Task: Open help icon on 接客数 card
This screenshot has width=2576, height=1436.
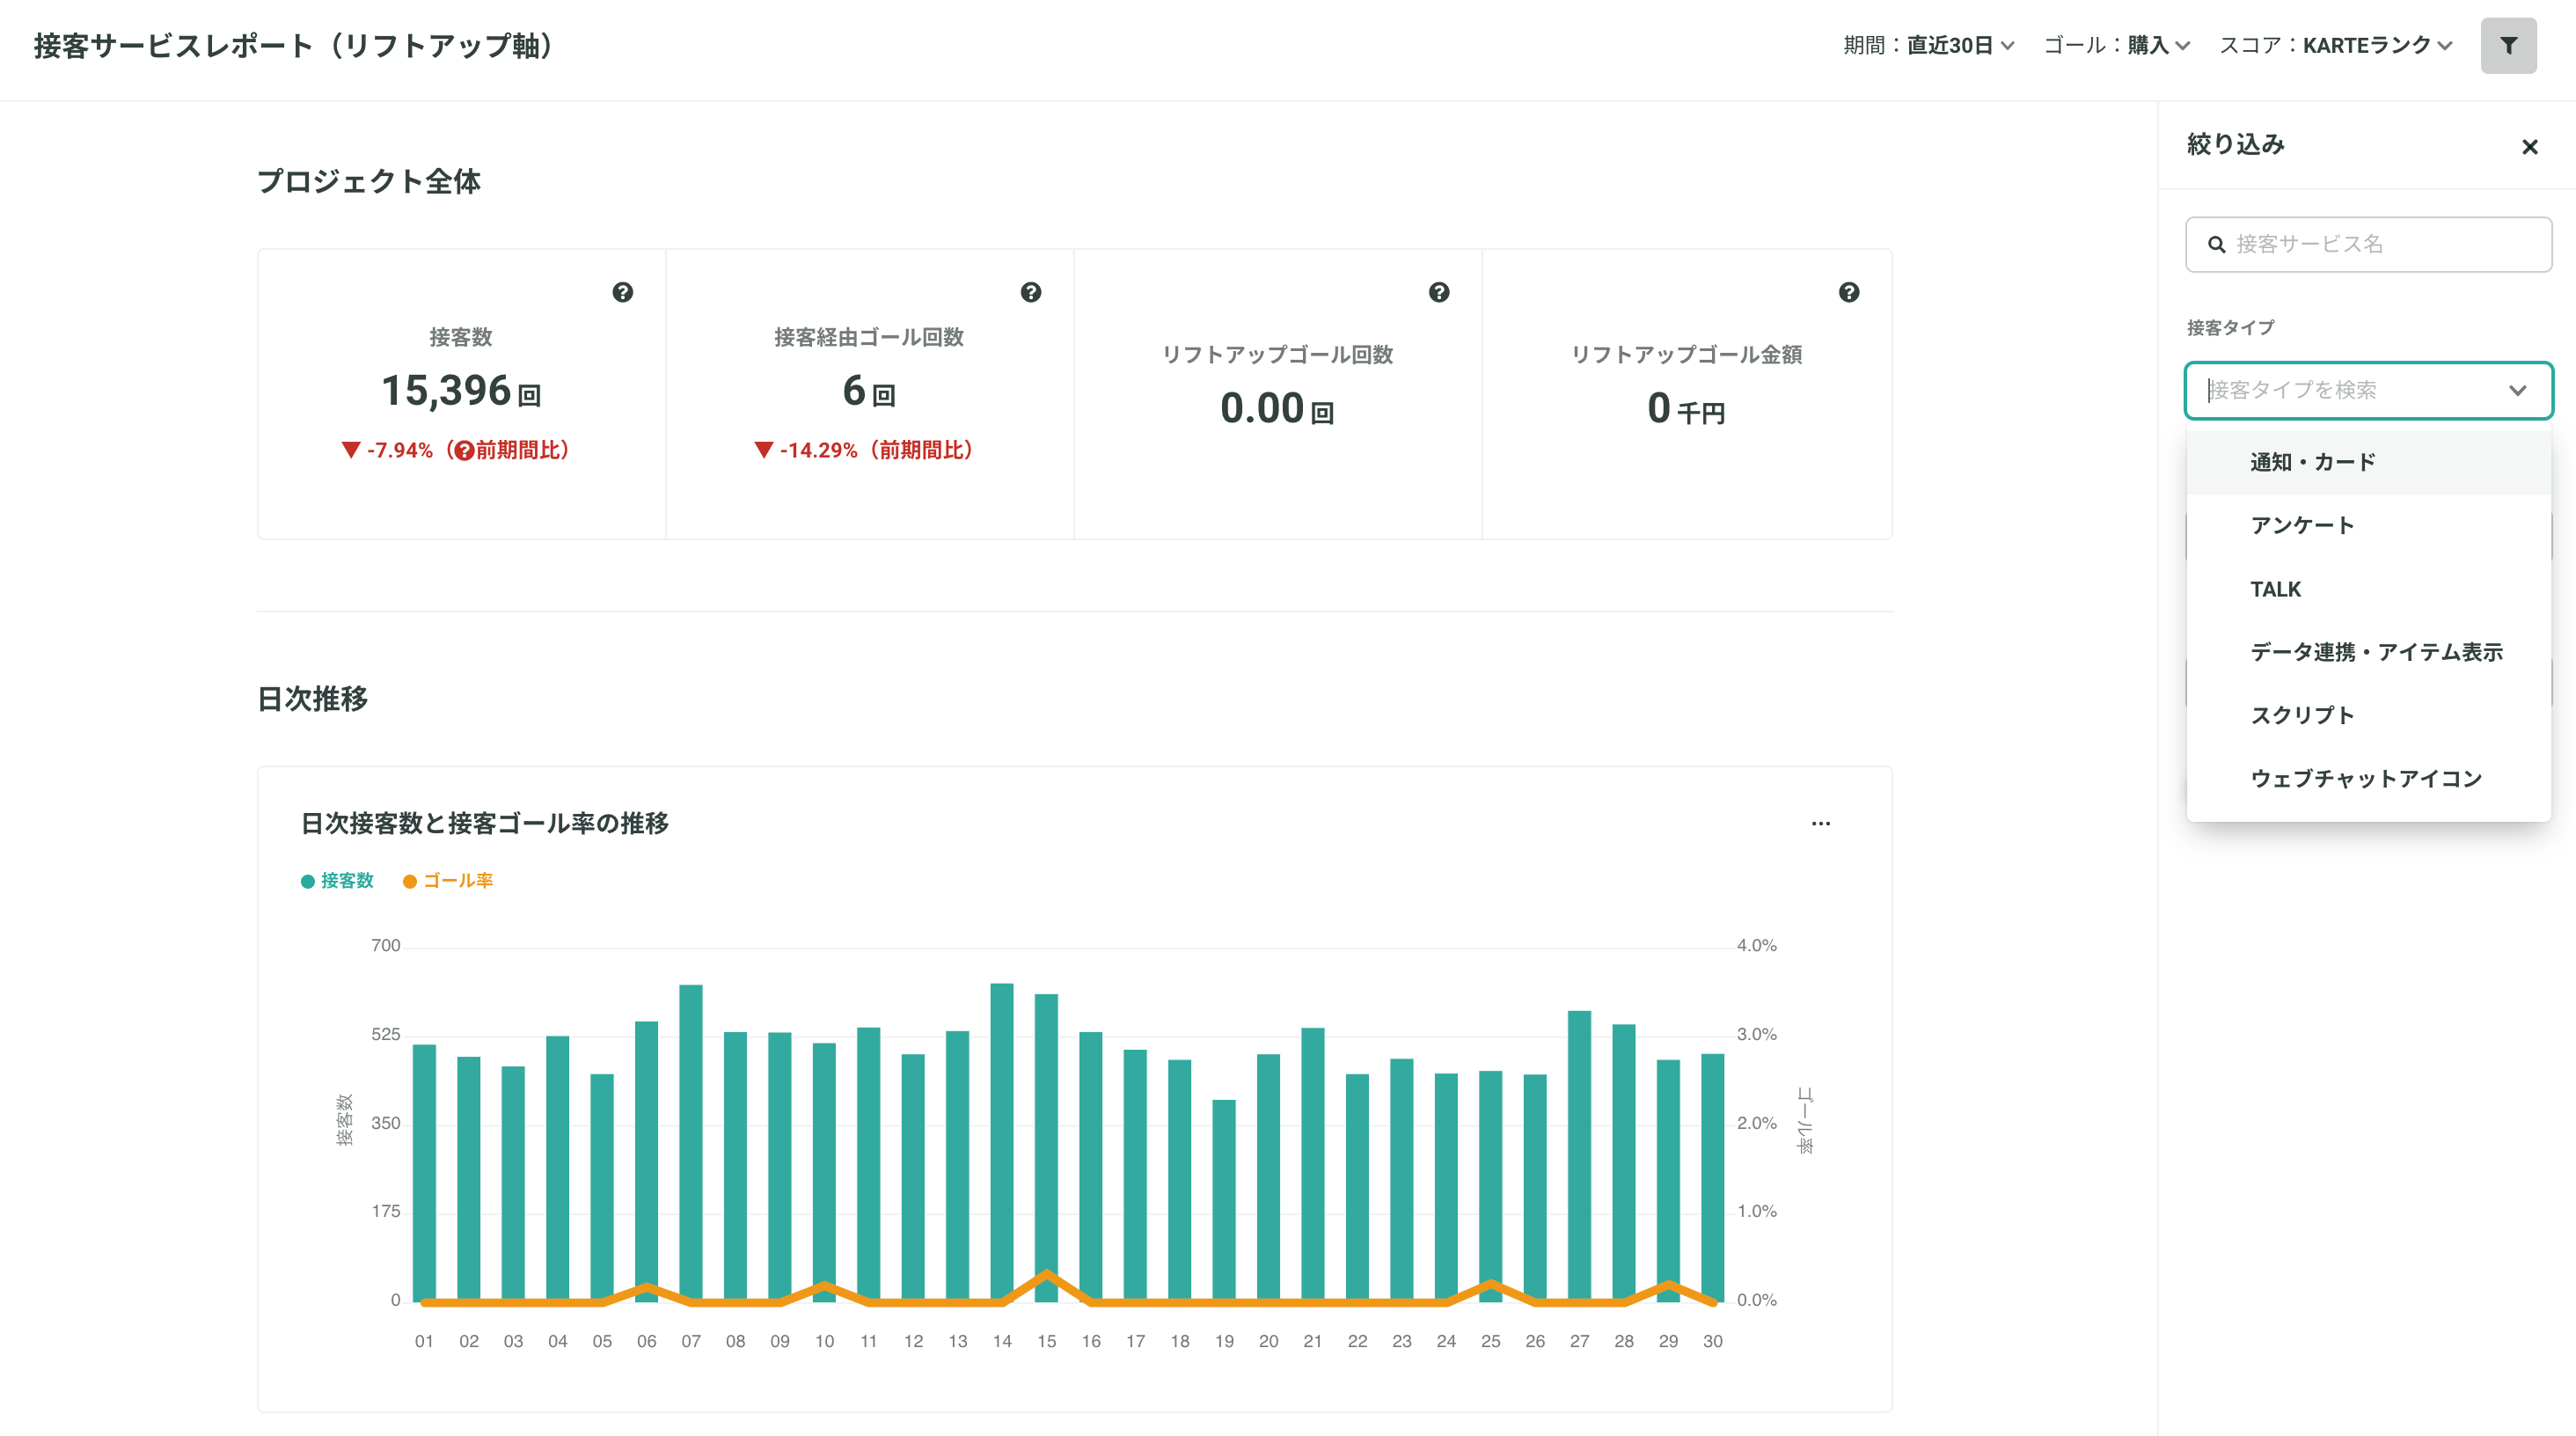Action: tap(623, 292)
